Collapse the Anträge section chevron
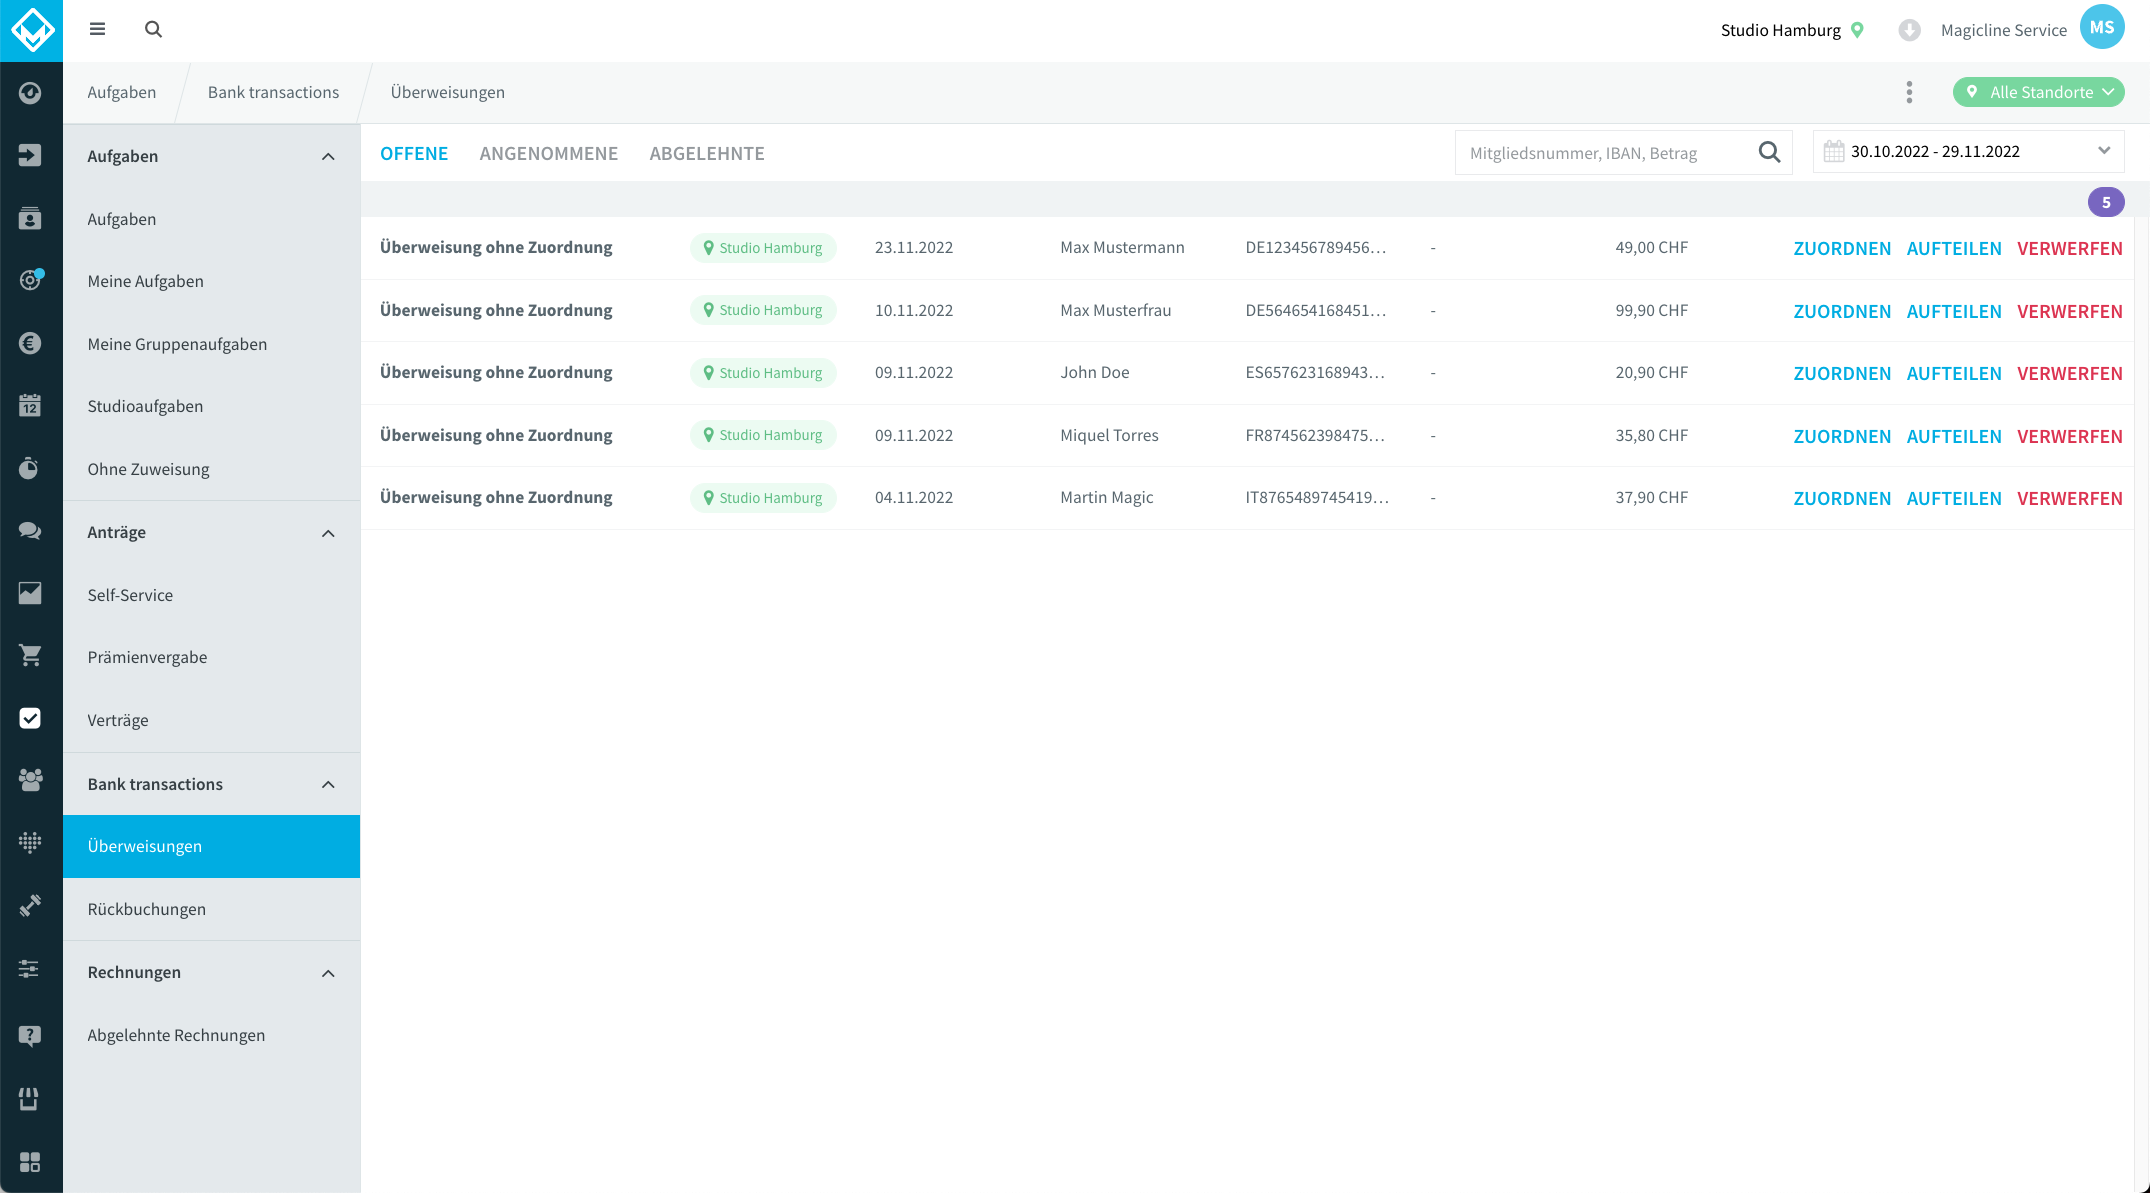Image resolution: width=2150 pixels, height=1193 pixels. [x=328, y=533]
